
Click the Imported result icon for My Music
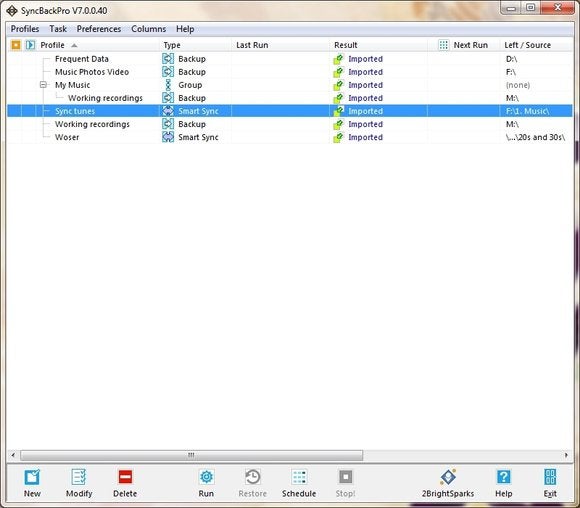[338, 85]
